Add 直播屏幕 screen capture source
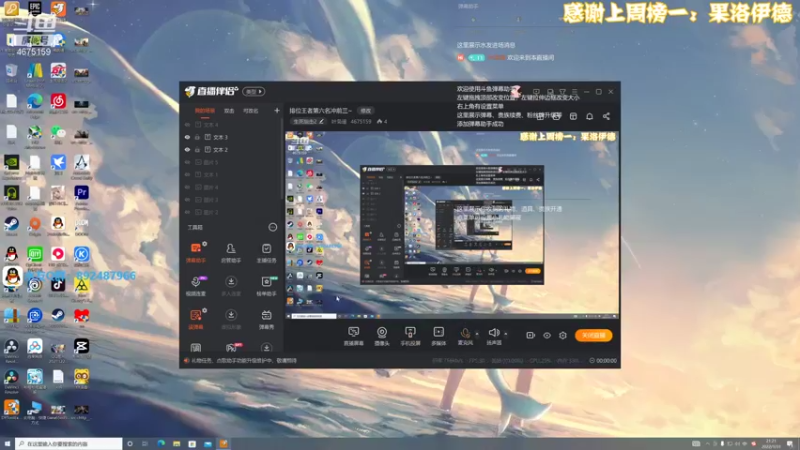Viewport: 800px width, 450px height. (x=353, y=336)
